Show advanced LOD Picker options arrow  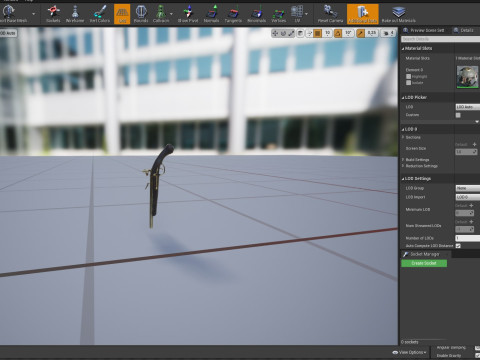(x=477, y=122)
